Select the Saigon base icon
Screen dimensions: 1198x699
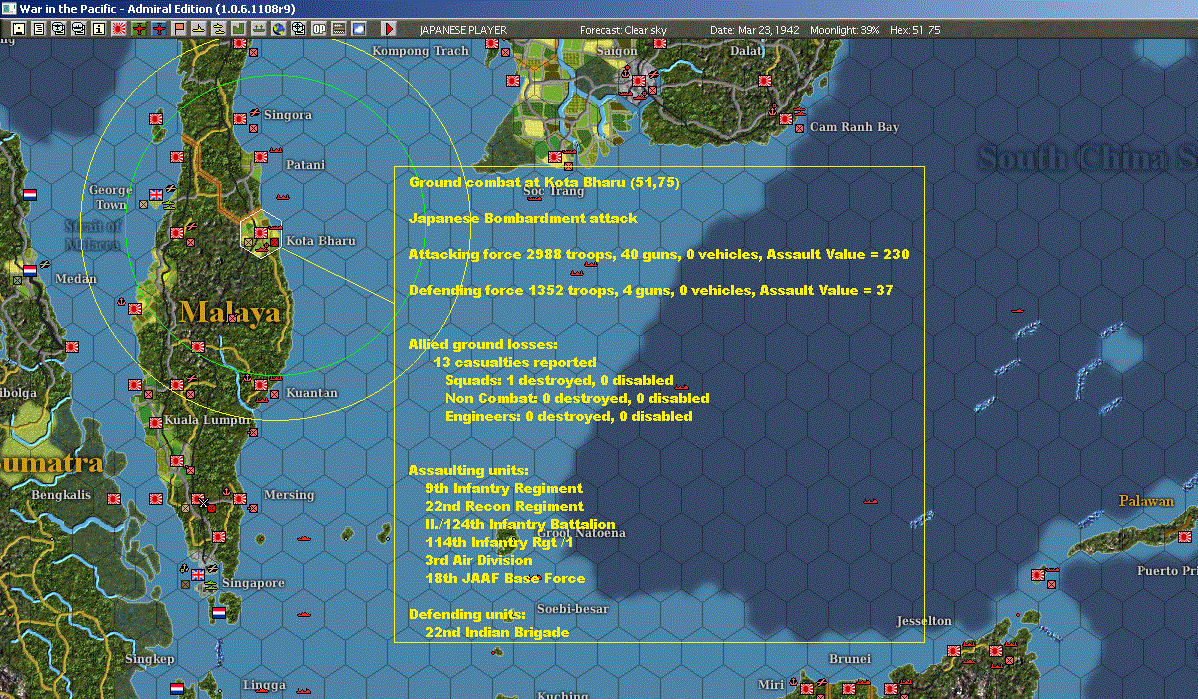click(639, 81)
